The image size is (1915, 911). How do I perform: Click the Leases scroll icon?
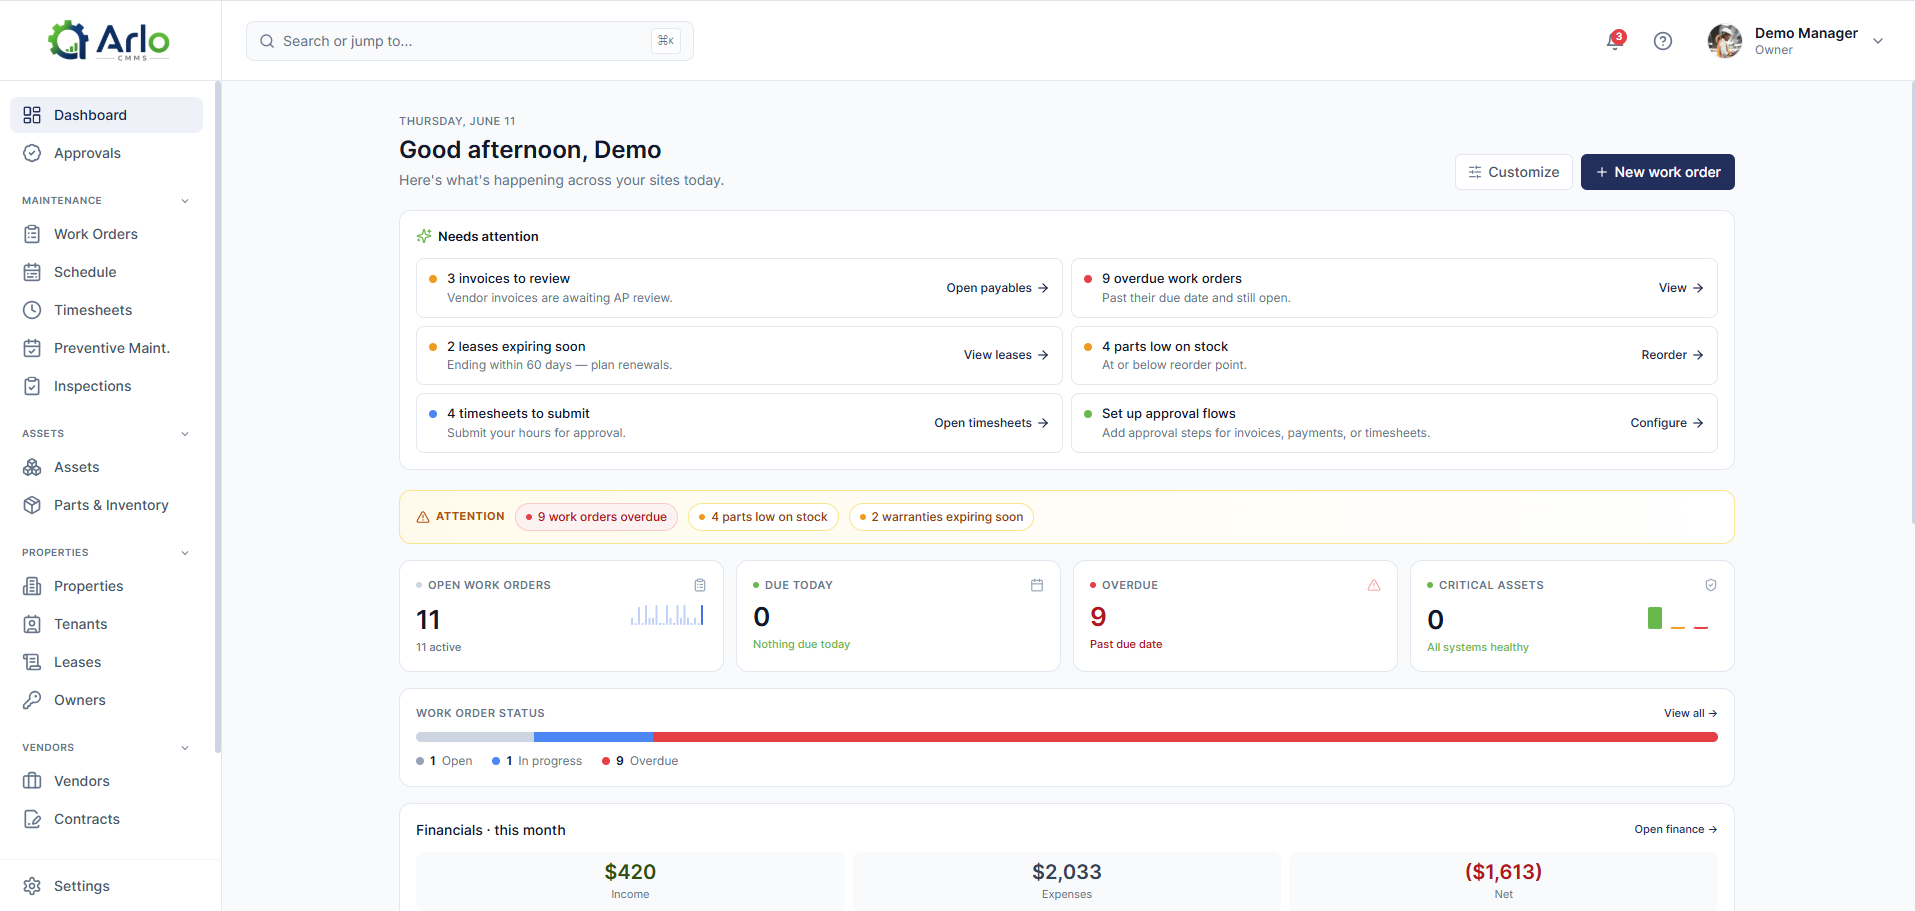coord(32,662)
